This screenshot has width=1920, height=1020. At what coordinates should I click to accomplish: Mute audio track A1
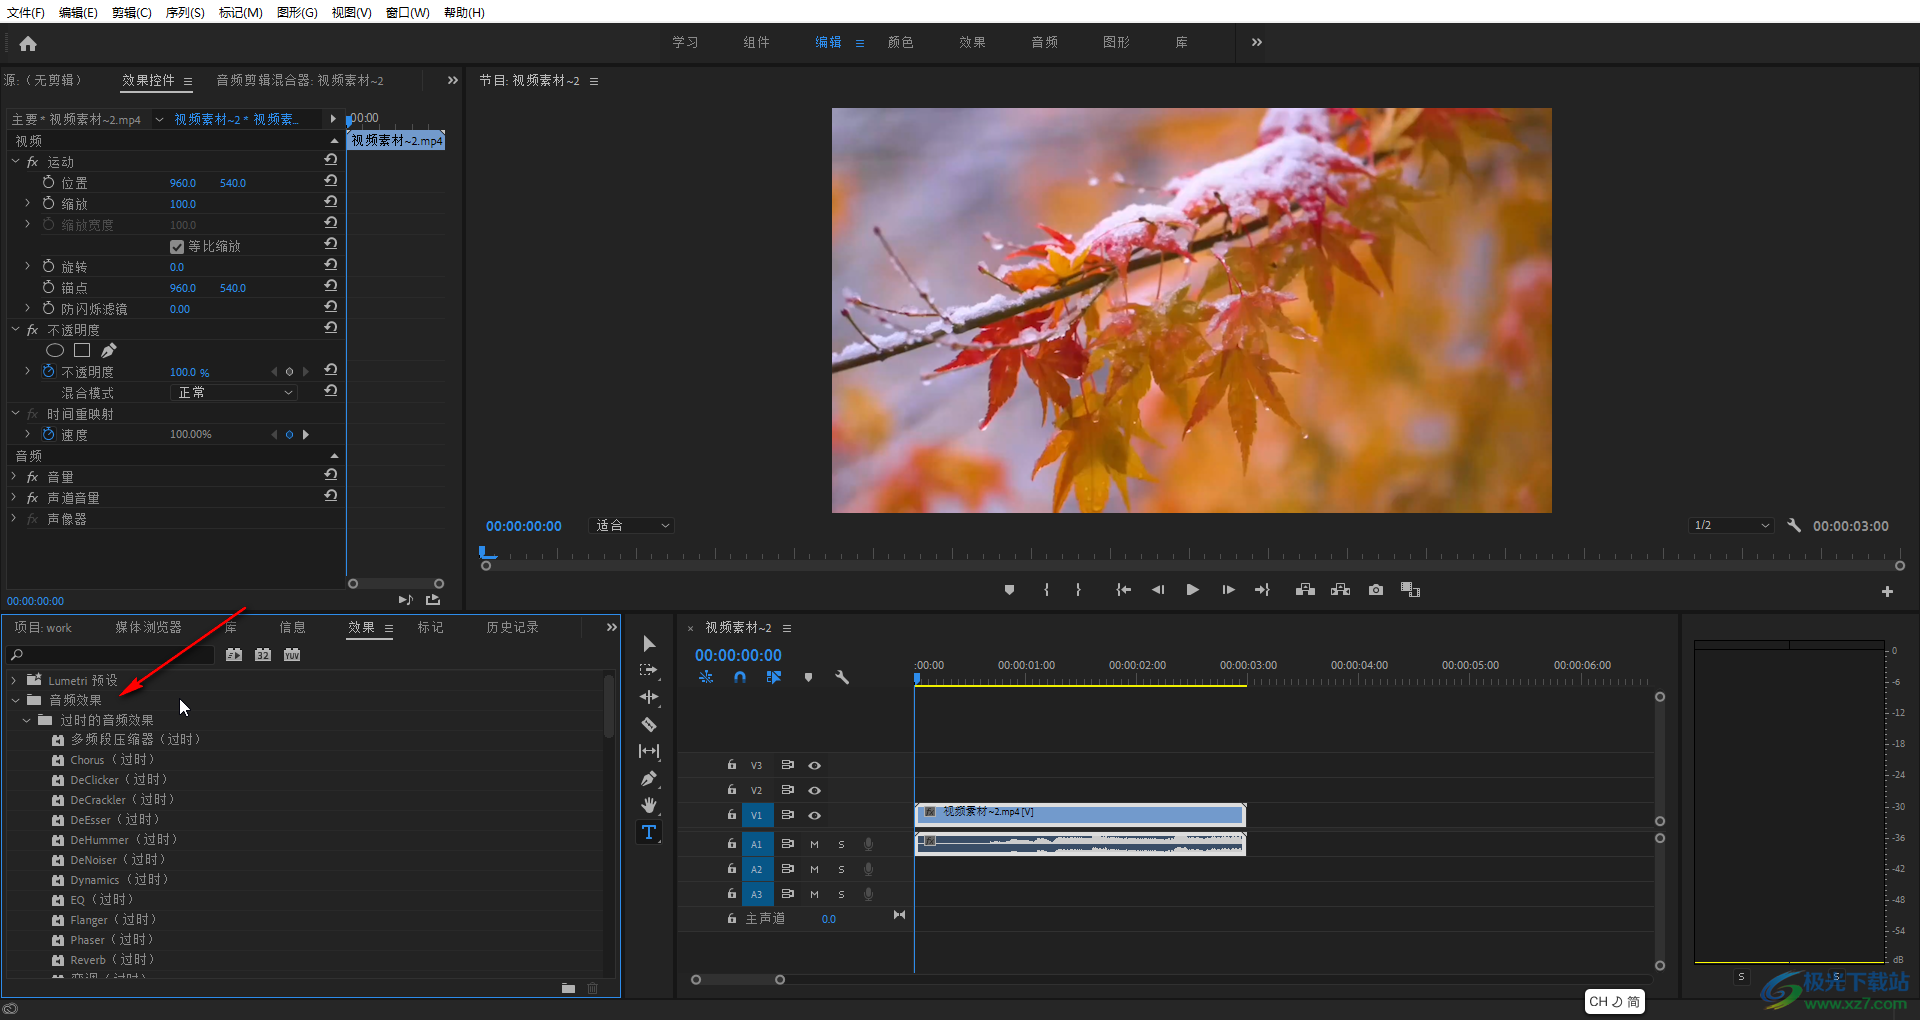[x=814, y=844]
